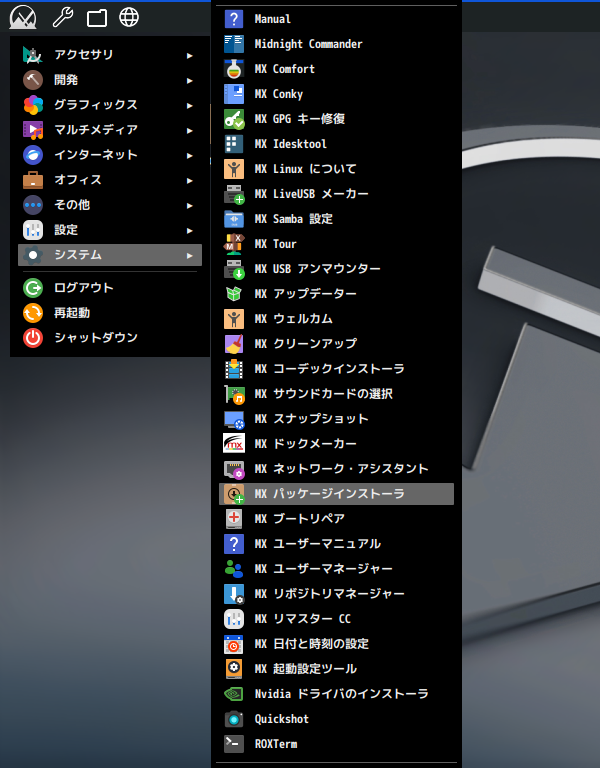Screen dimensions: 600x768
Task: Expand the インターネット submenu arrow
Action: coord(190,155)
